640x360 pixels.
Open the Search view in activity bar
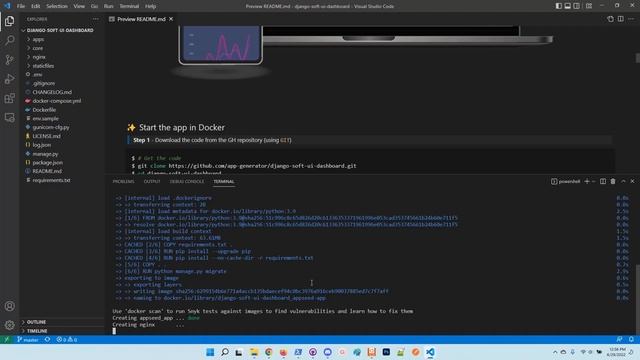click(9, 40)
